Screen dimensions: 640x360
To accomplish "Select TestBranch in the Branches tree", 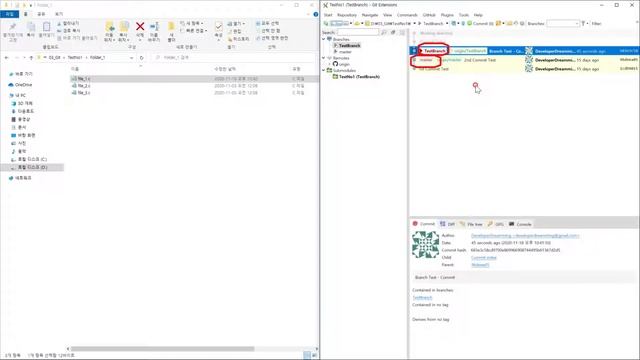I will coord(349,46).
